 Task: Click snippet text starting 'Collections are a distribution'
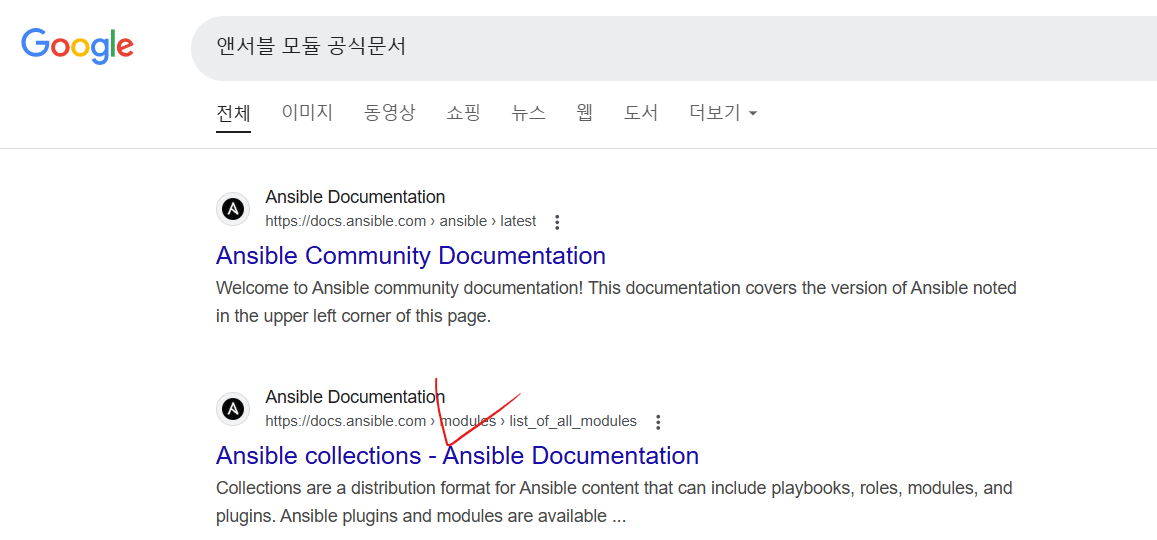pyautogui.click(x=614, y=502)
